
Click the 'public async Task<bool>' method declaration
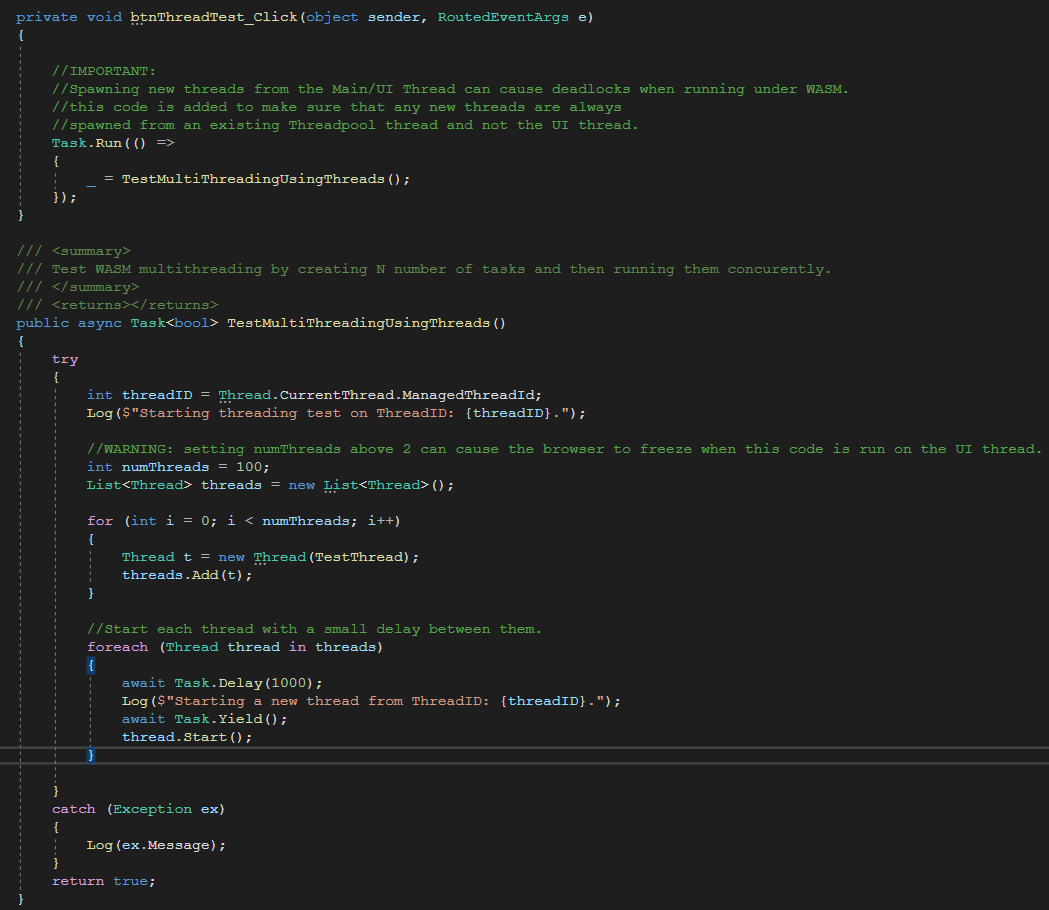pos(261,323)
